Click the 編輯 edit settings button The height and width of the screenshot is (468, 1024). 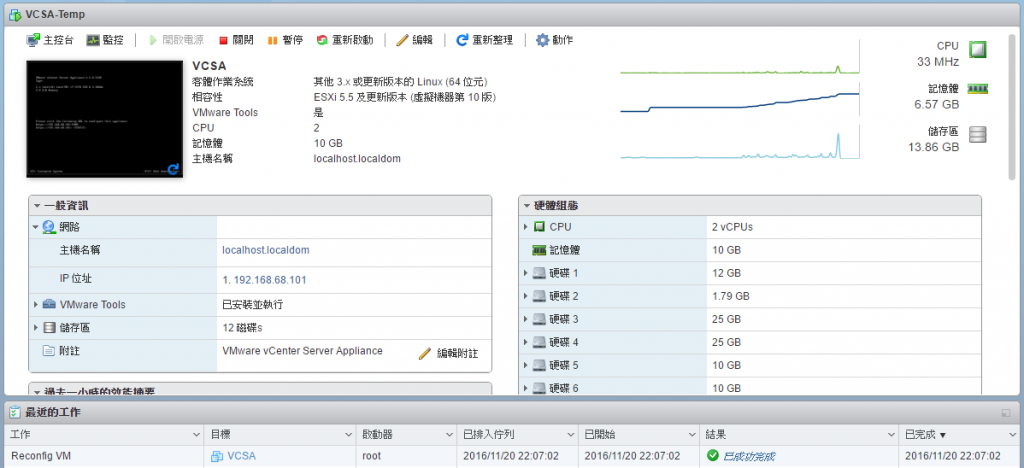tap(415, 40)
